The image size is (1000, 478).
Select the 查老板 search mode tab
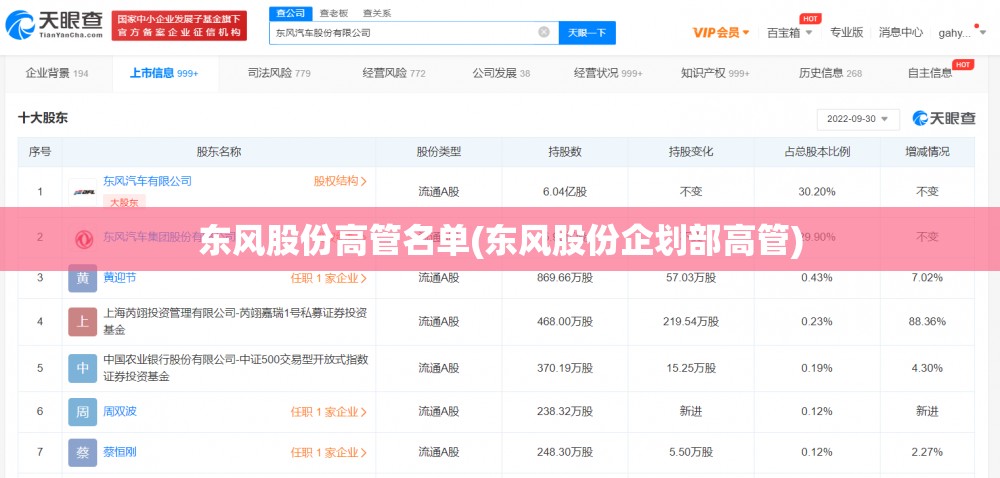(334, 13)
